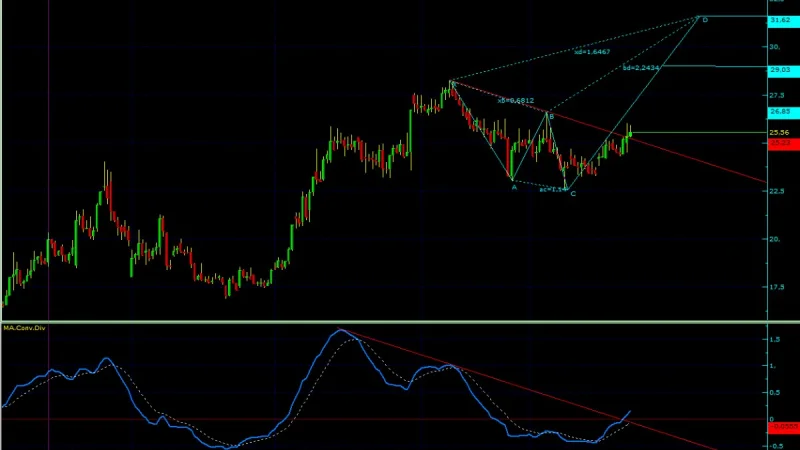
Task: Select the red MACD value label on axis
Action: coord(783,427)
